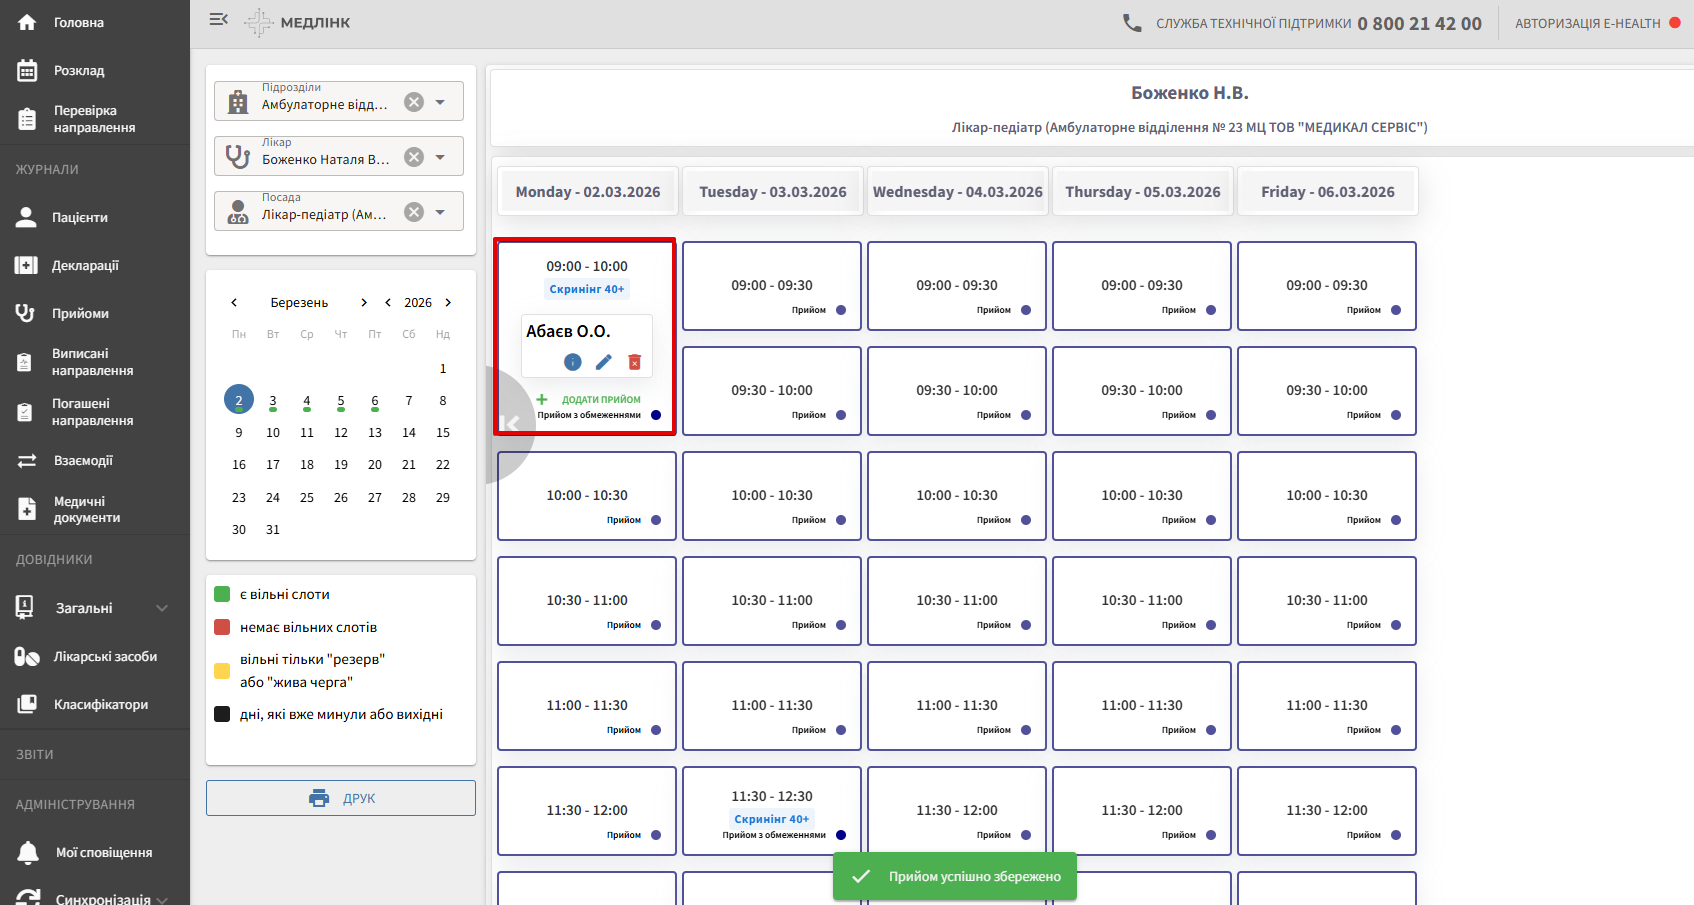Click the green 'є вільні слоти' legend swatch

pyautogui.click(x=223, y=594)
